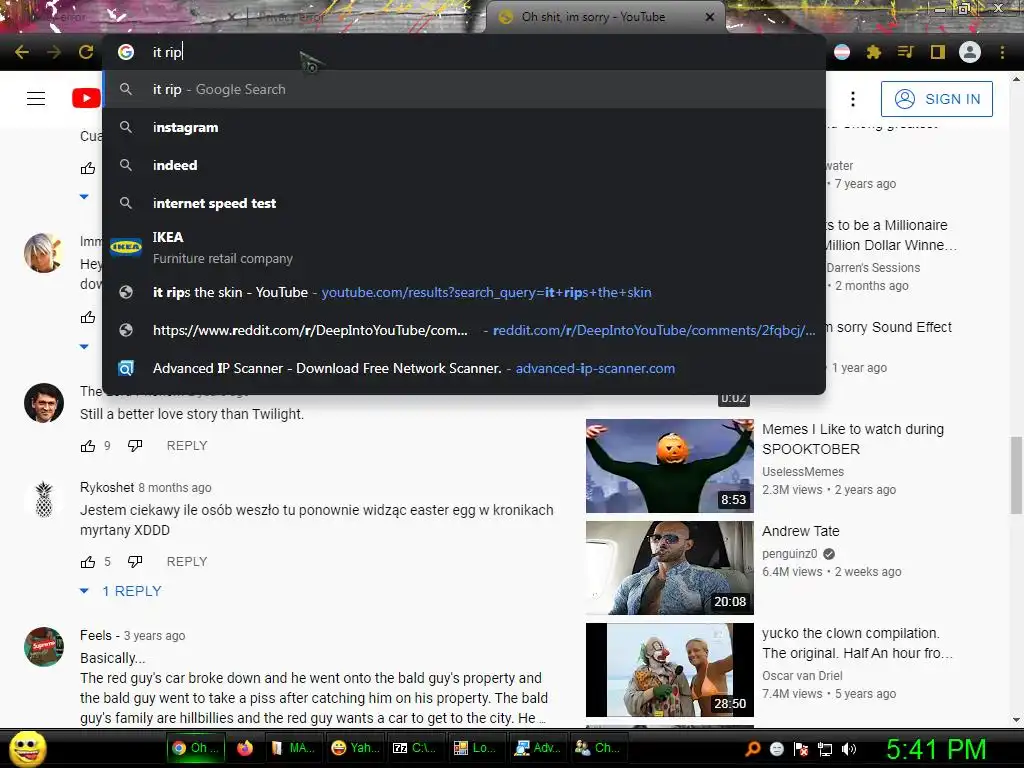Choose the 'instagram' suggestion
The image size is (1024, 768).
click(x=464, y=127)
